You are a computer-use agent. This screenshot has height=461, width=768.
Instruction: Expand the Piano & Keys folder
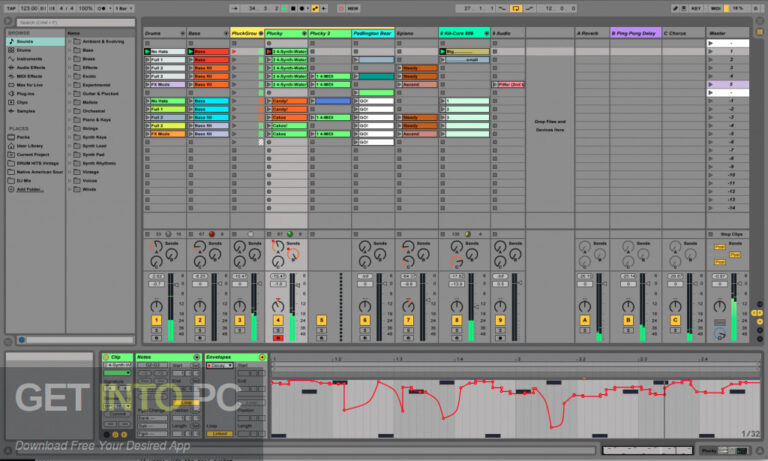(70, 120)
